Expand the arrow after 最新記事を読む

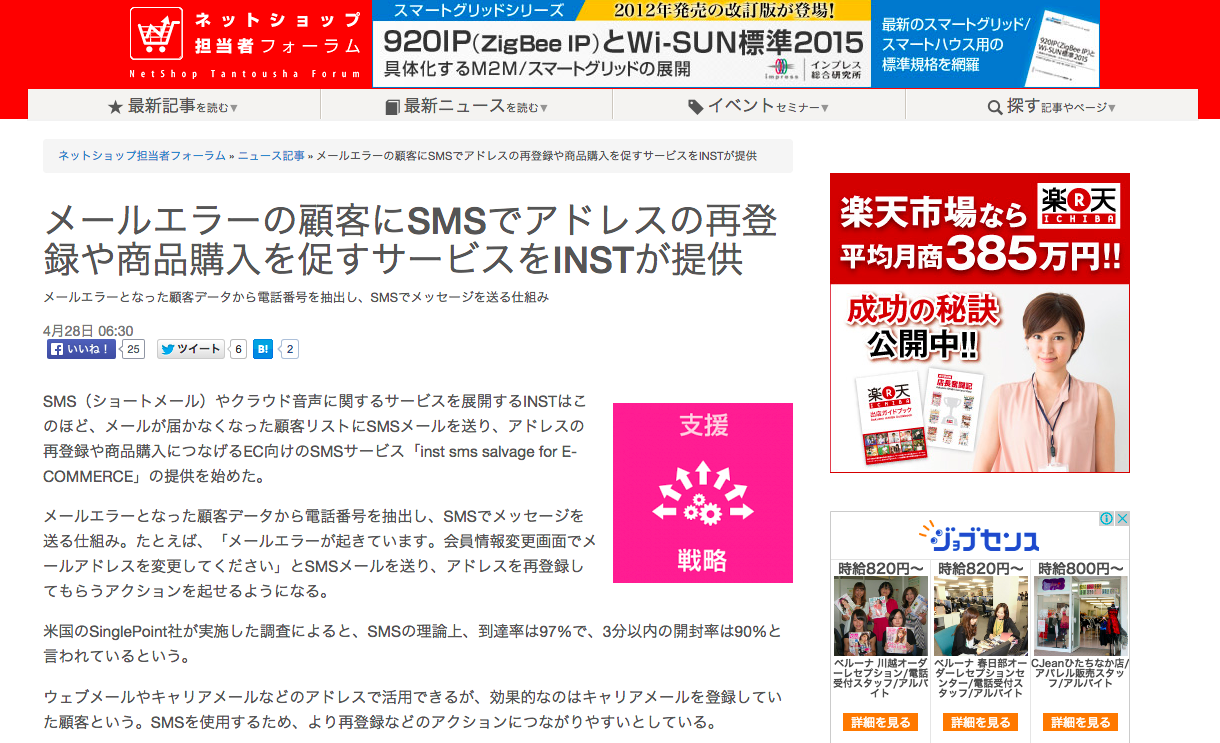[x=234, y=108]
